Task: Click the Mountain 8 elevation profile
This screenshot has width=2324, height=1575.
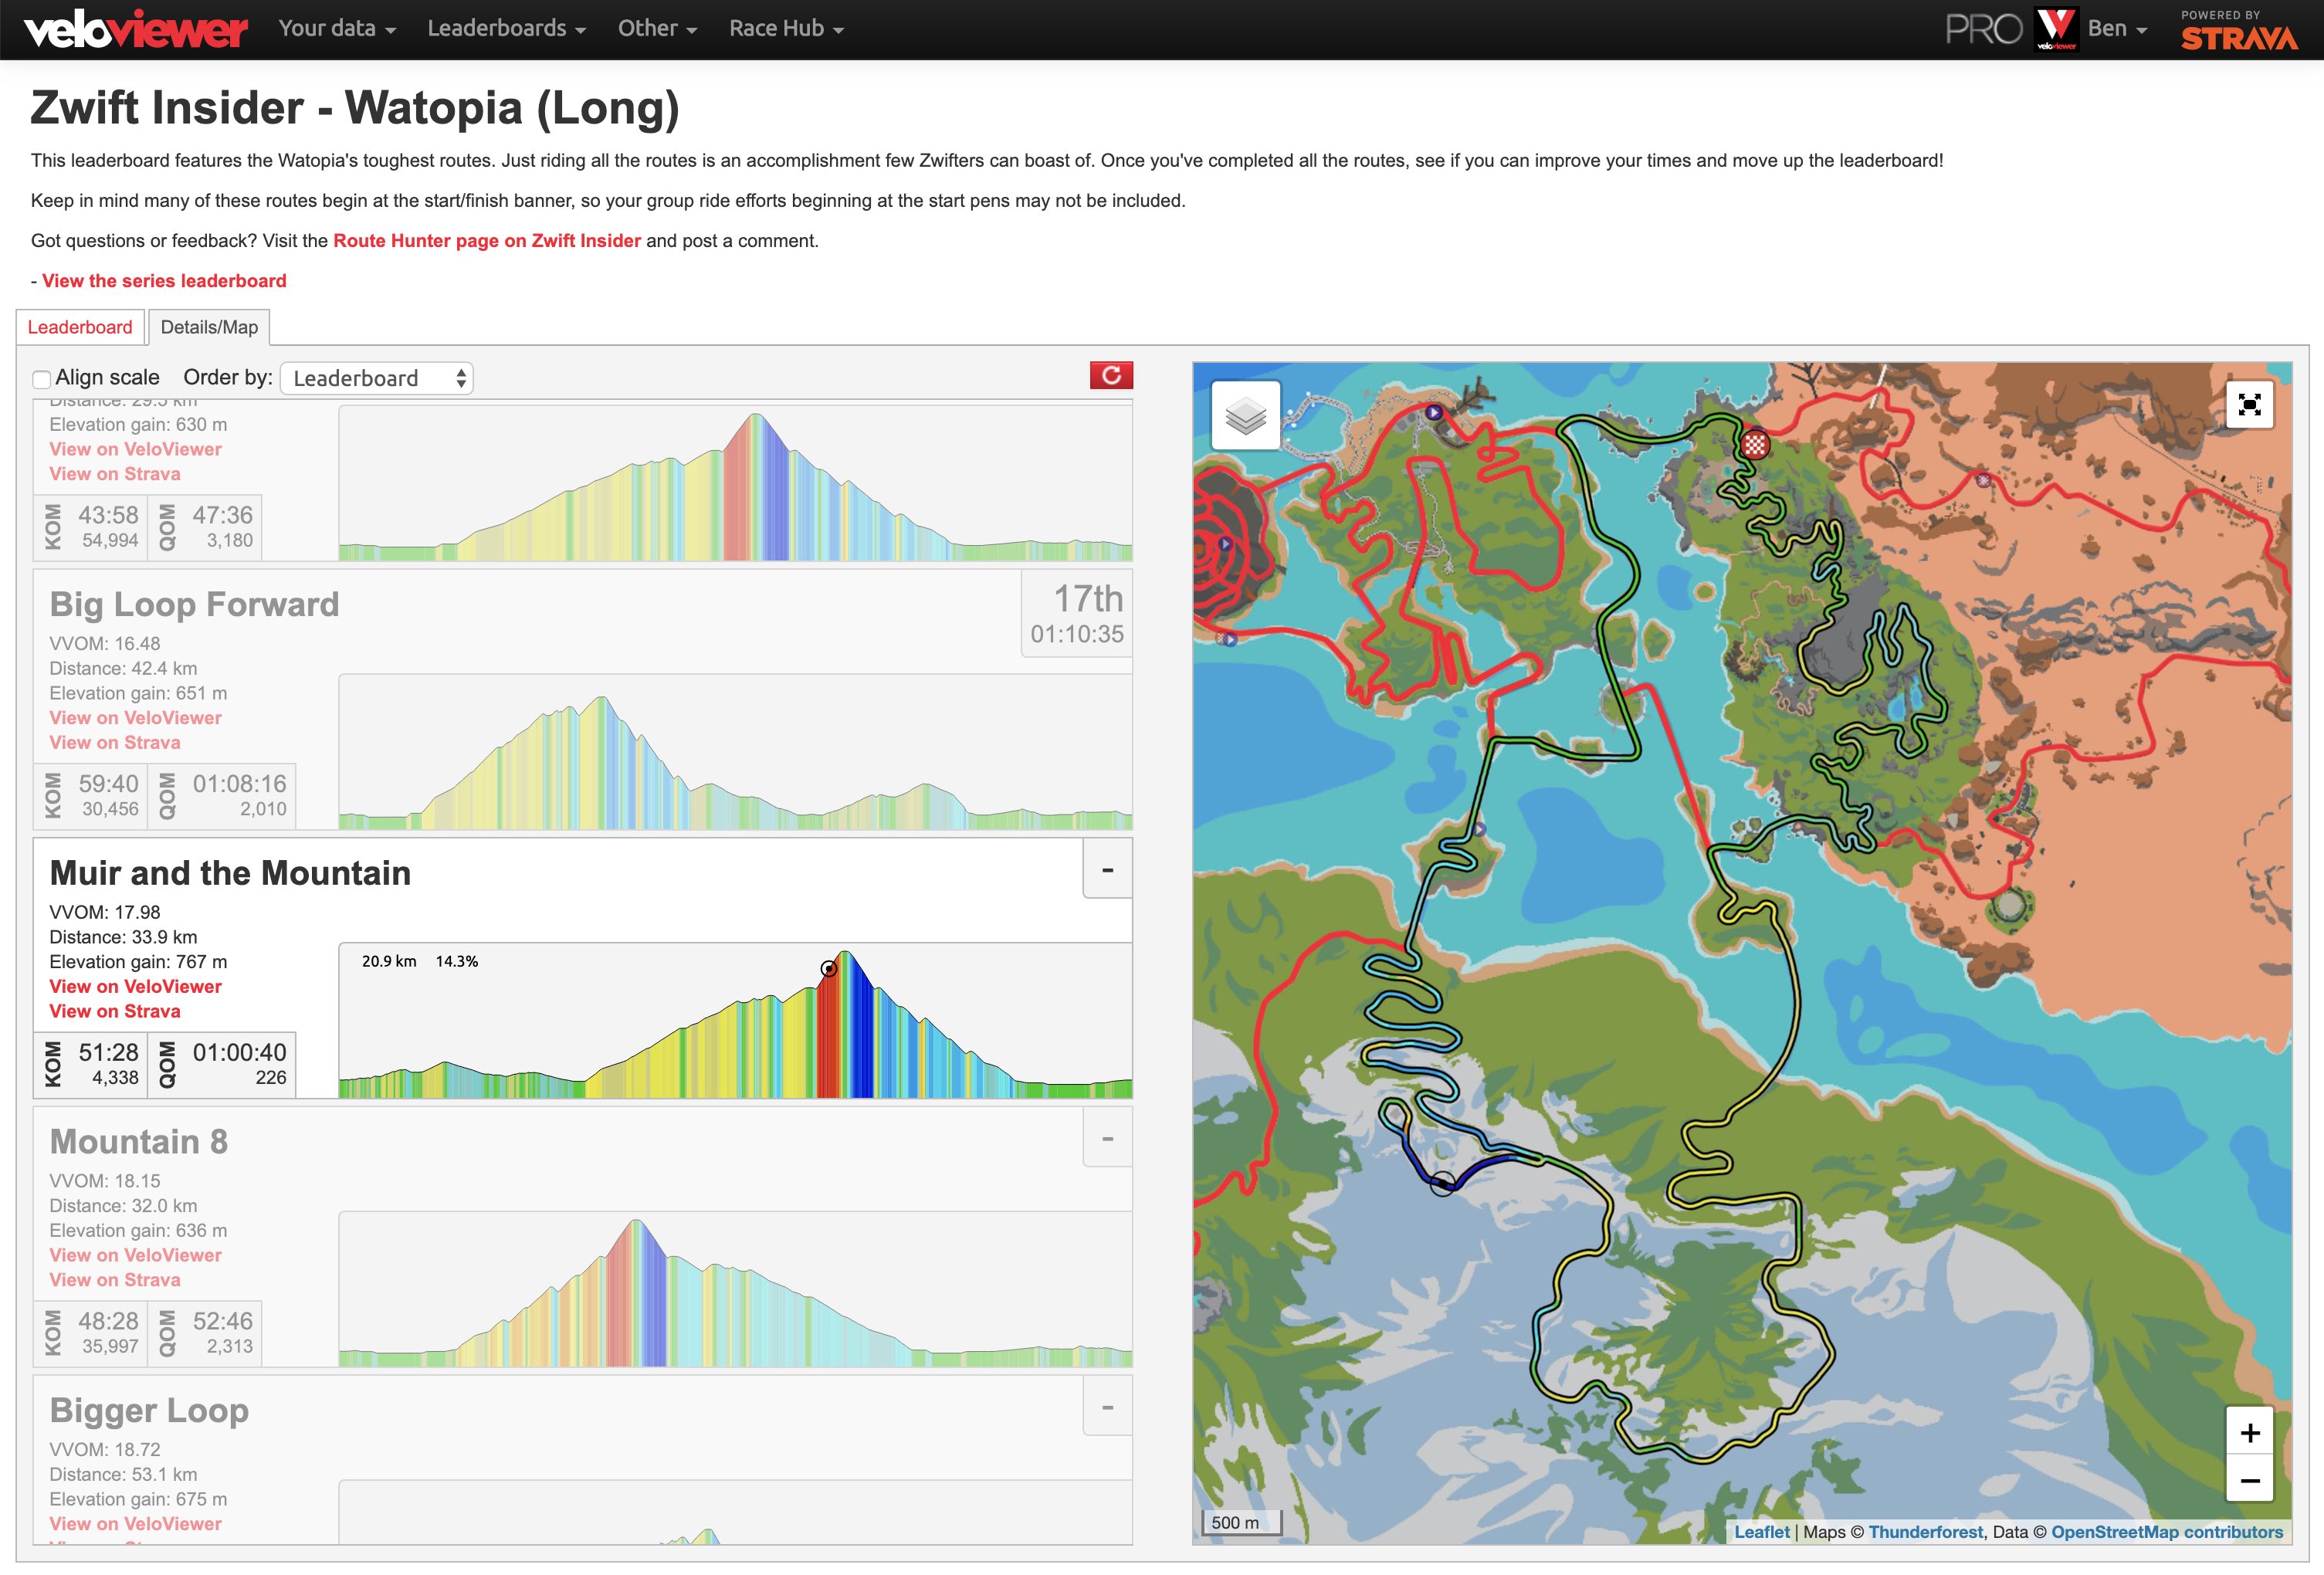Action: [x=735, y=1289]
